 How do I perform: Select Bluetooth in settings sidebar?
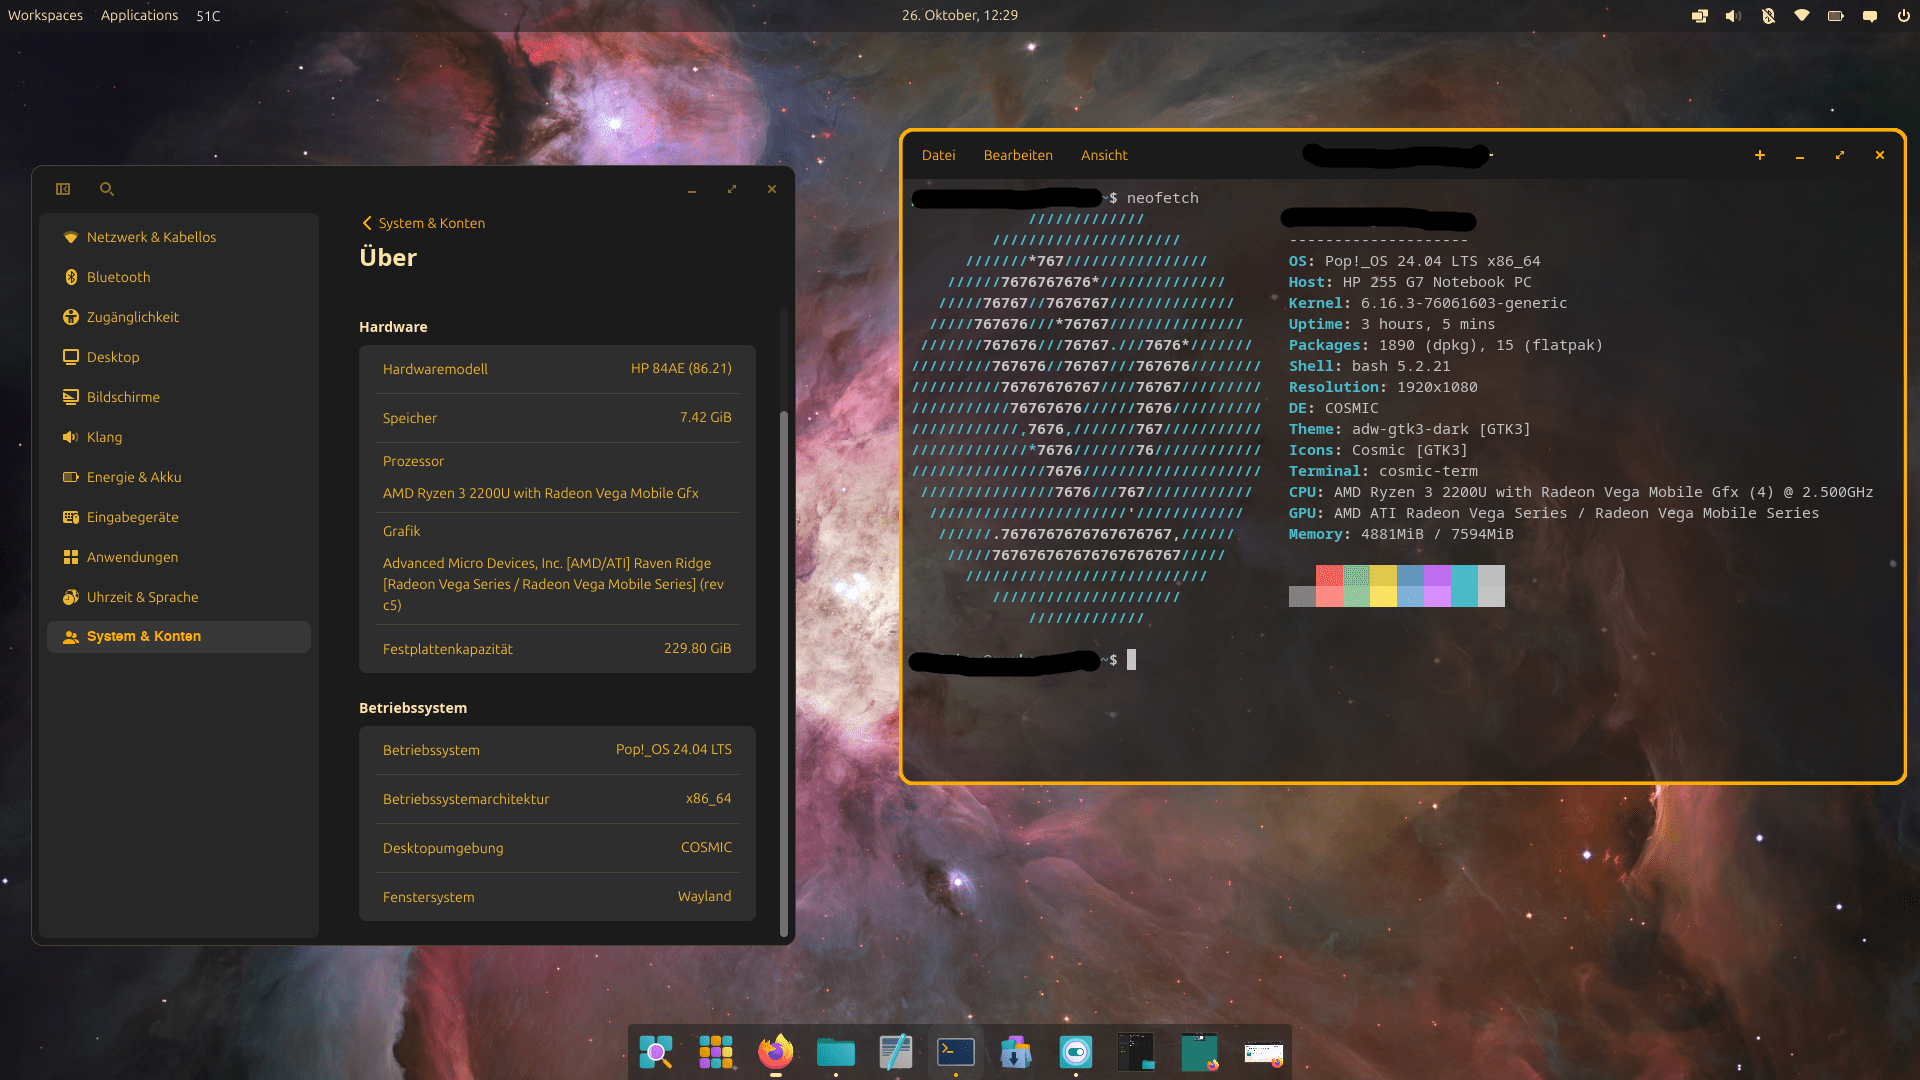(118, 277)
